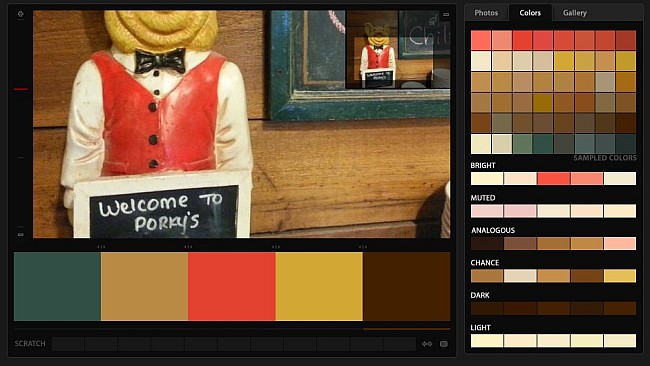Click the navigator thumbnail of the pig statue
This screenshot has height=366, width=650.
[398, 49]
